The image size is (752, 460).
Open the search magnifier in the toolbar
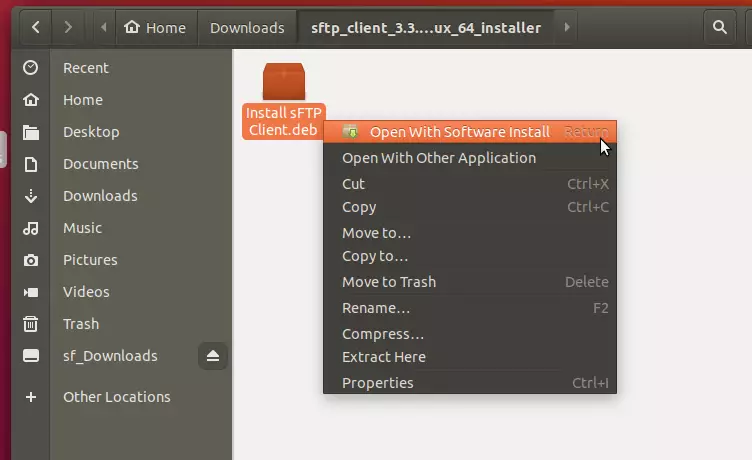(719, 27)
